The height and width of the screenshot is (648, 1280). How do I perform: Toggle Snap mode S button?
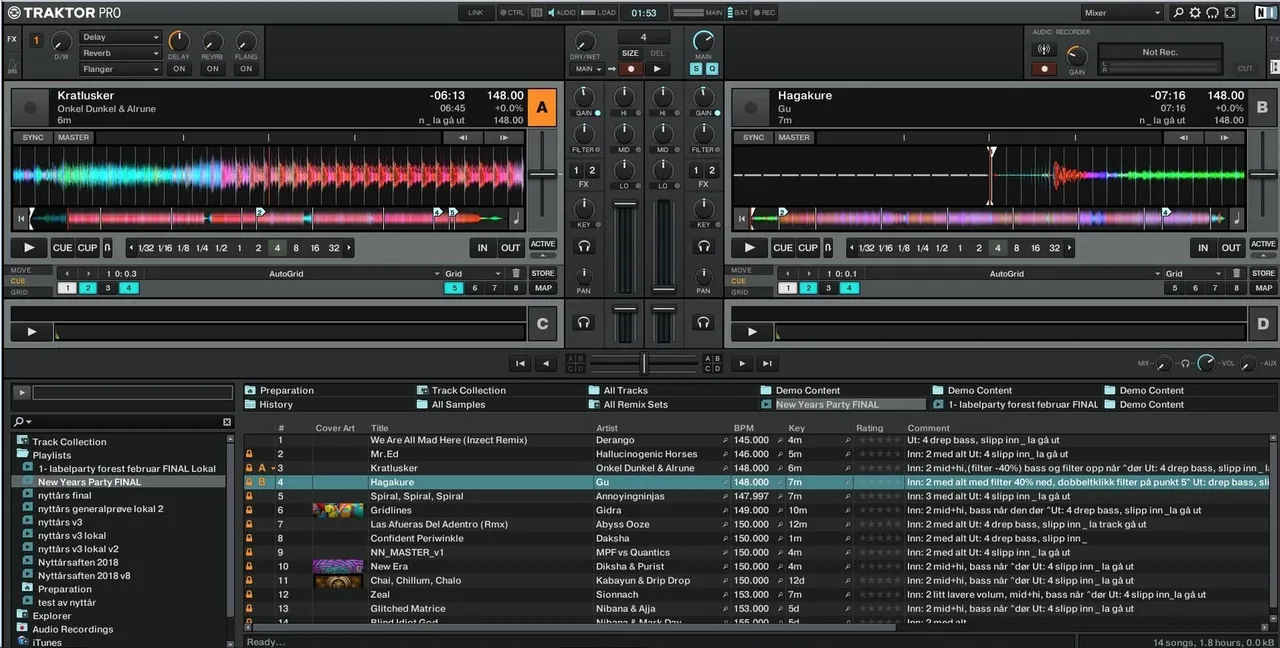click(x=697, y=69)
